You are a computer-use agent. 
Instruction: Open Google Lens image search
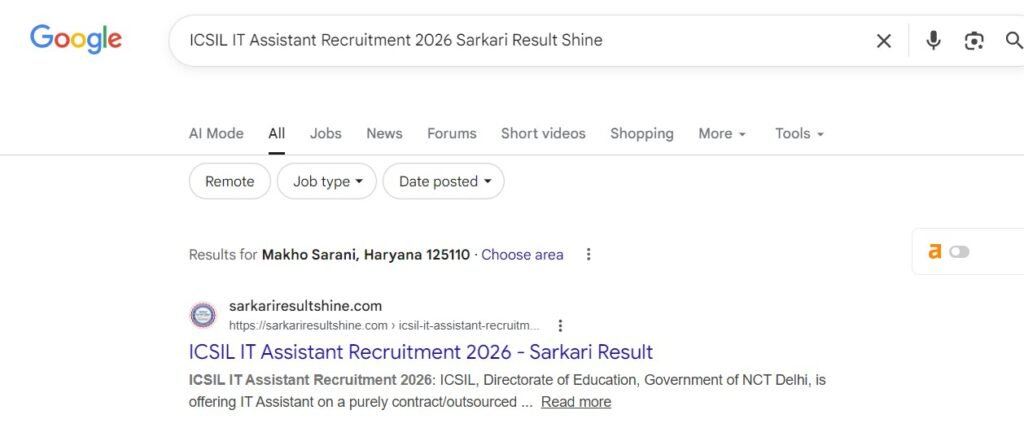point(973,41)
